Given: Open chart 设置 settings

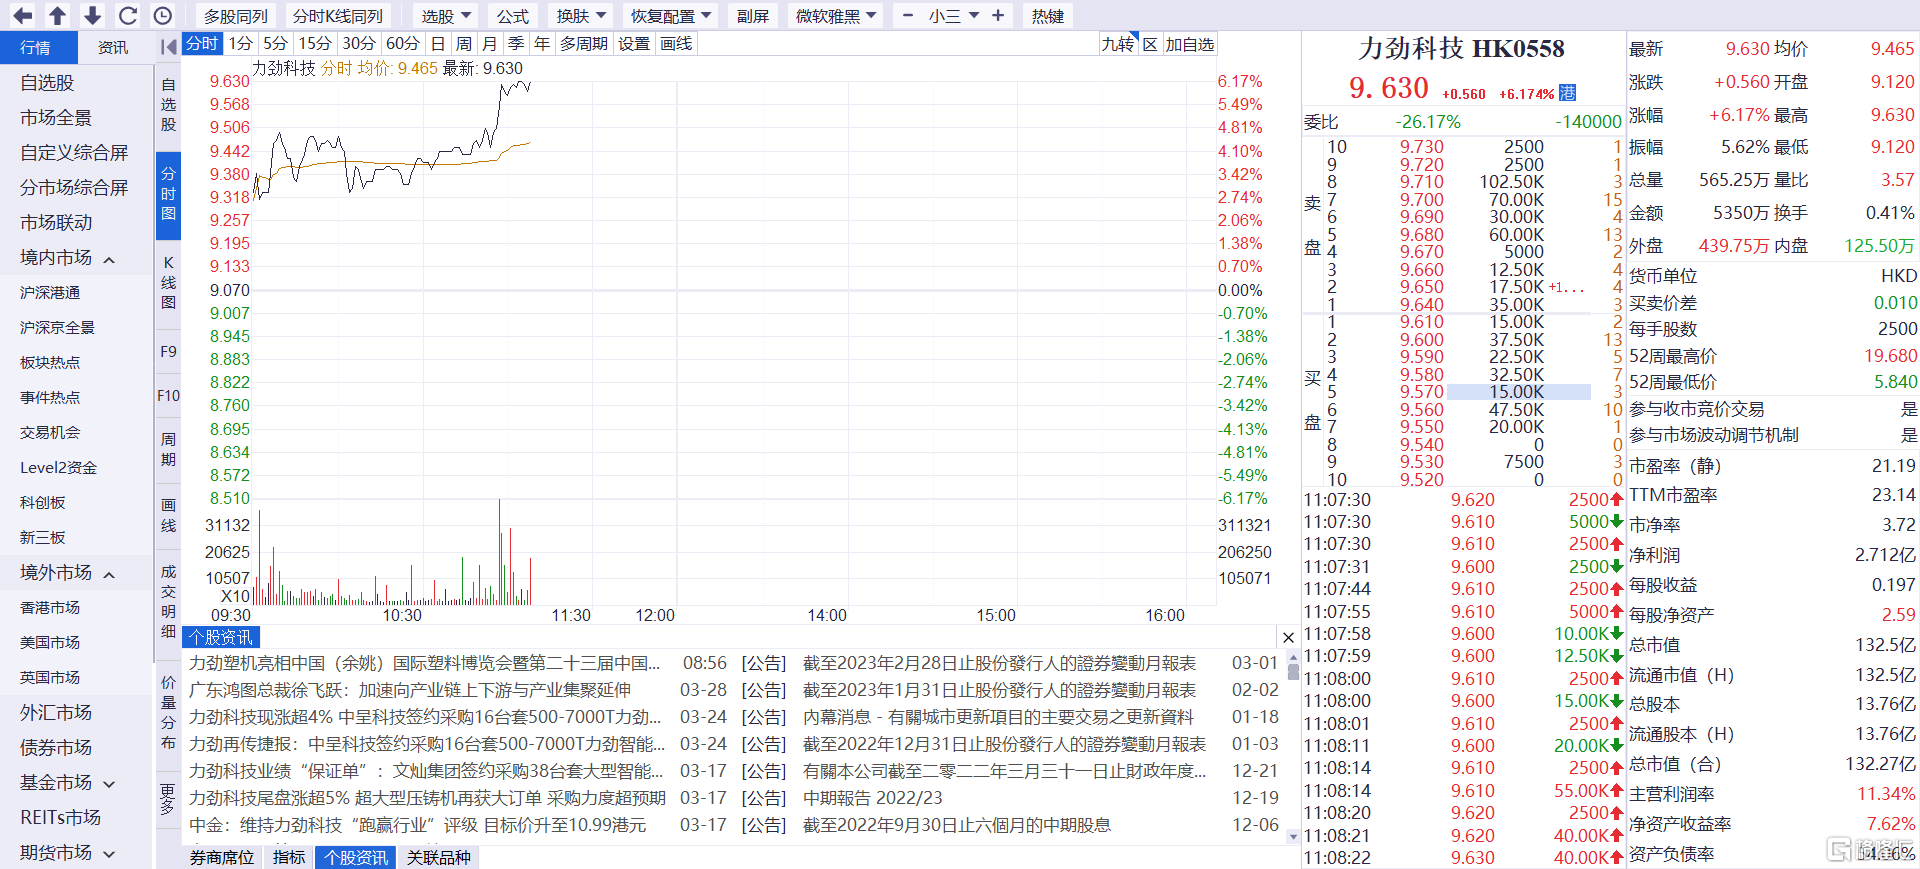Looking at the screenshot, I should (x=634, y=44).
